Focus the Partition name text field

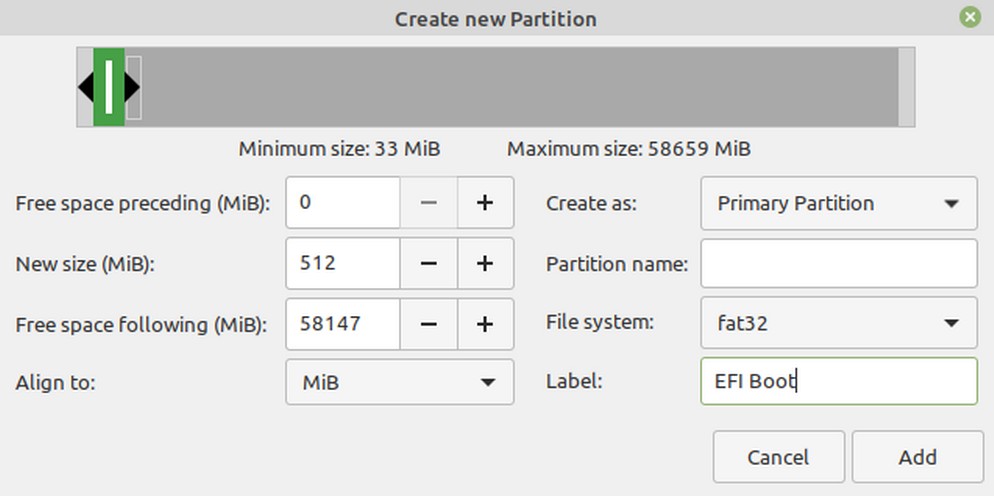[x=838, y=264]
